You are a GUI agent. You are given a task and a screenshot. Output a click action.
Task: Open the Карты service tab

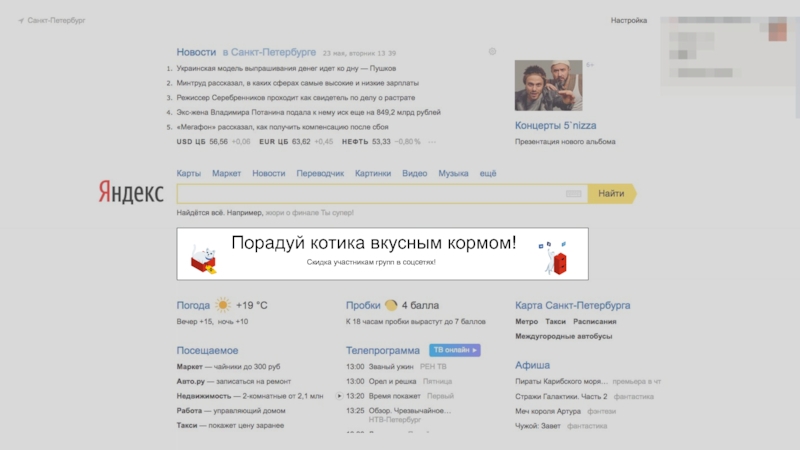click(x=189, y=173)
